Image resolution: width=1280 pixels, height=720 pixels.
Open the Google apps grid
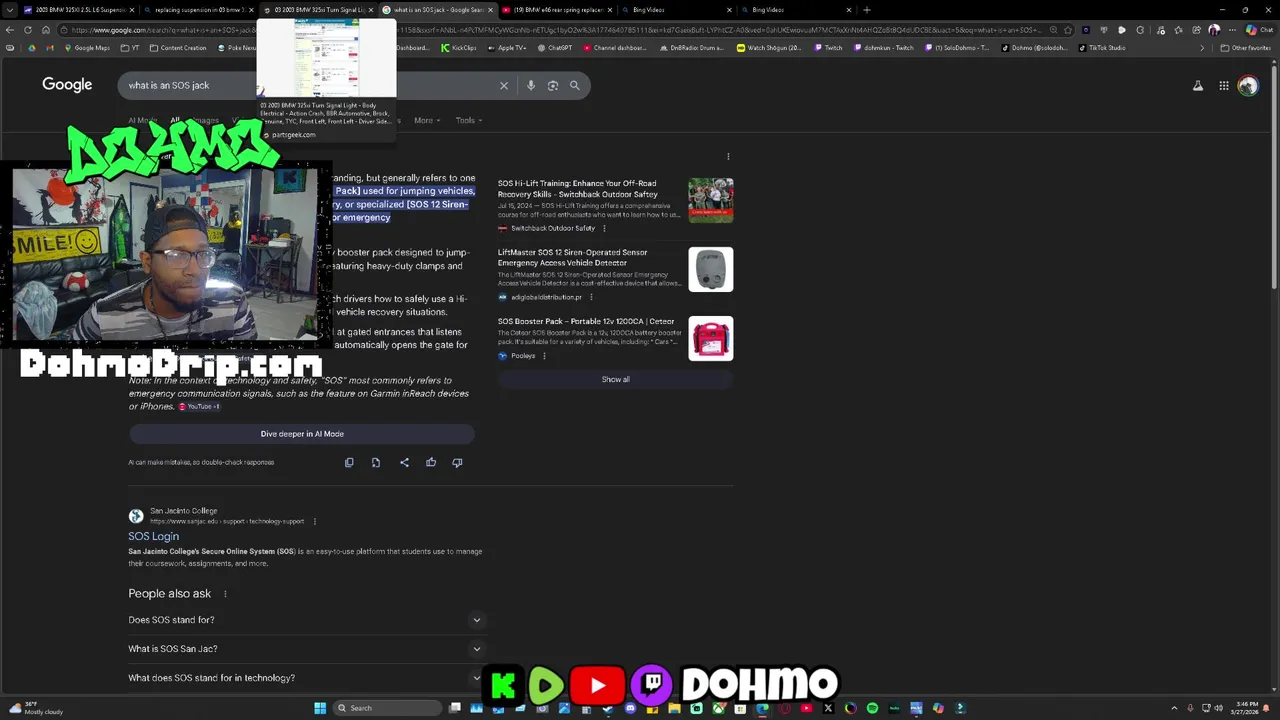(x=1223, y=86)
